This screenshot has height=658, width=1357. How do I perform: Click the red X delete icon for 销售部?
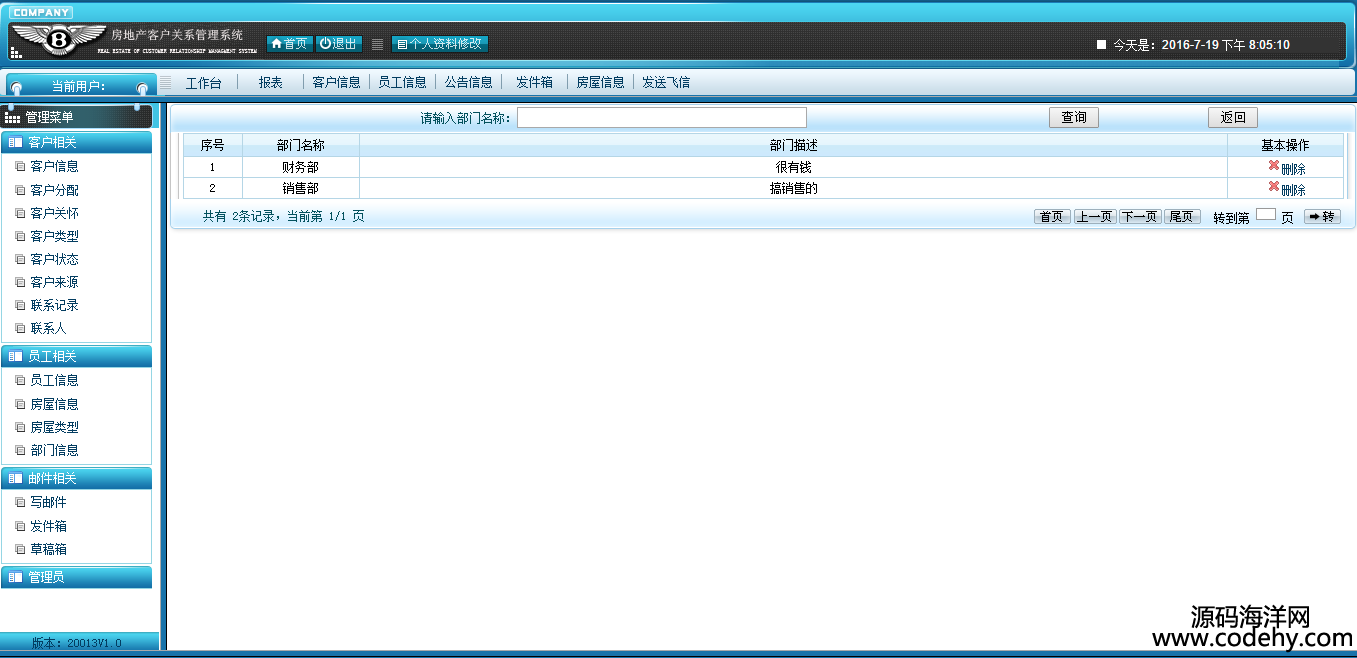pyautogui.click(x=1273, y=187)
